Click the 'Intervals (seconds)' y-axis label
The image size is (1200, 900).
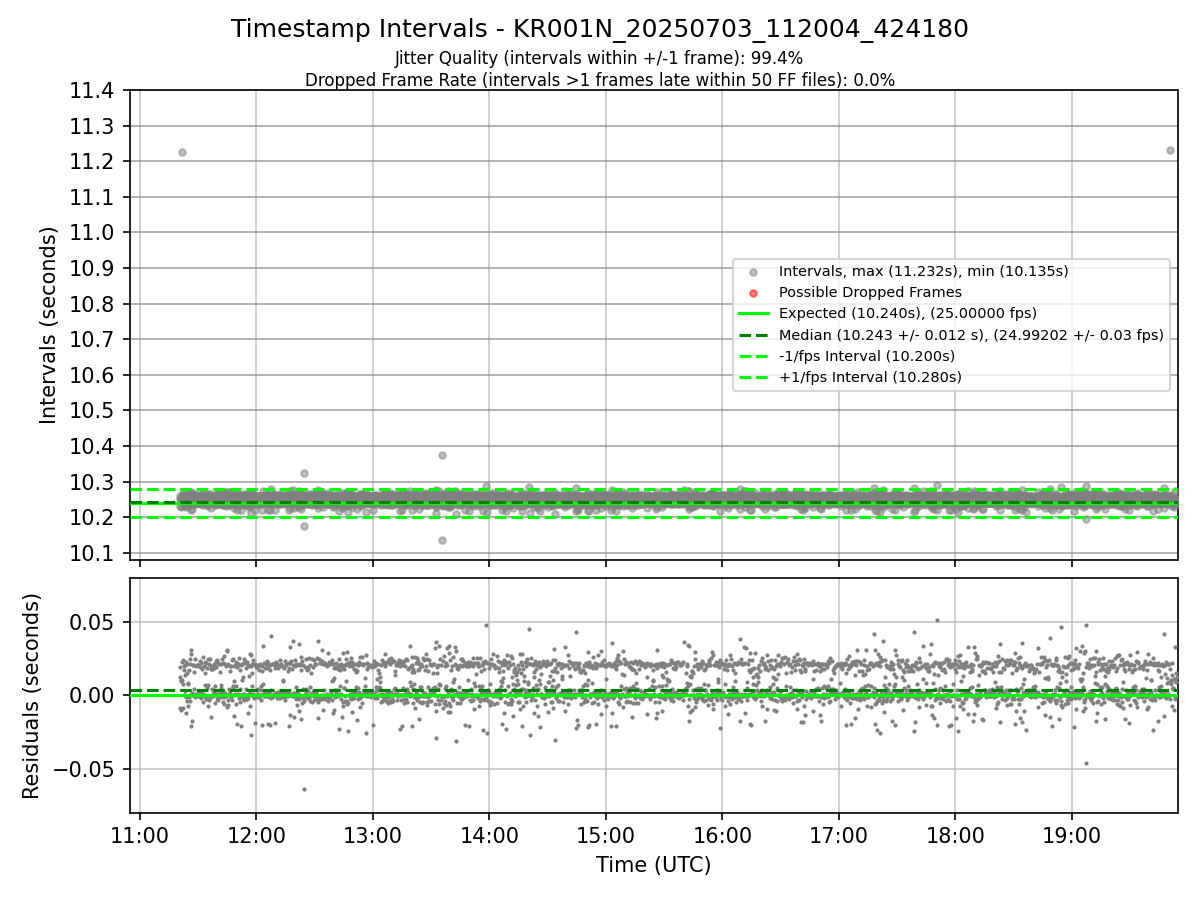[x=49, y=325]
